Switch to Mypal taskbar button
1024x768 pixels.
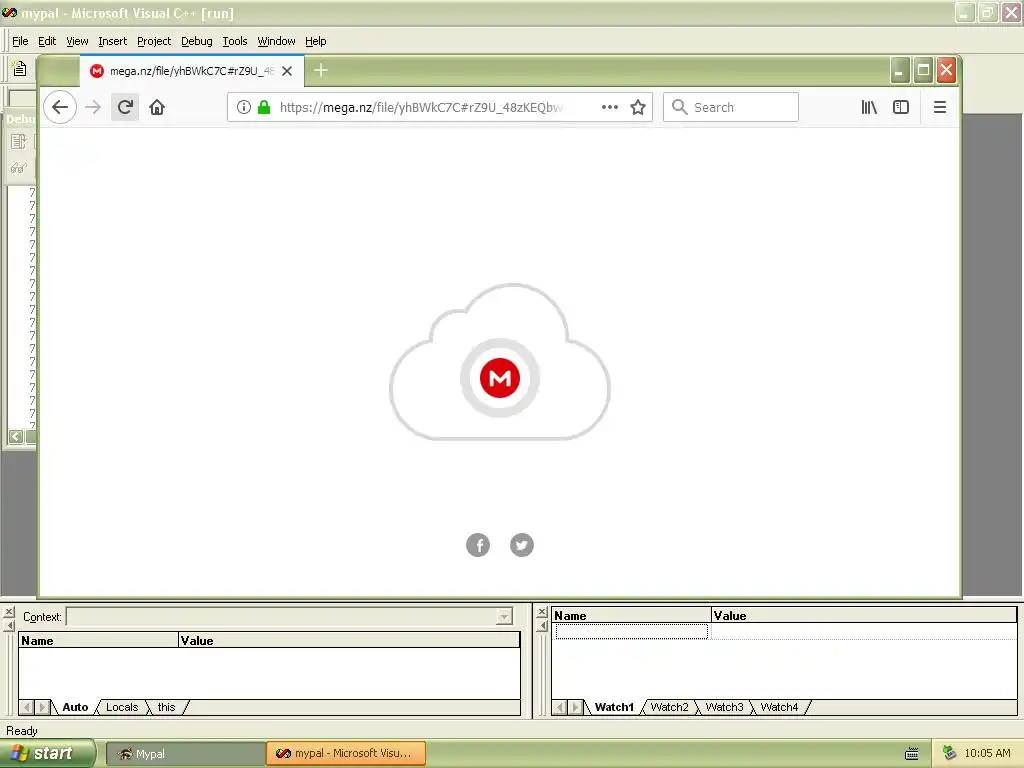[185, 754]
